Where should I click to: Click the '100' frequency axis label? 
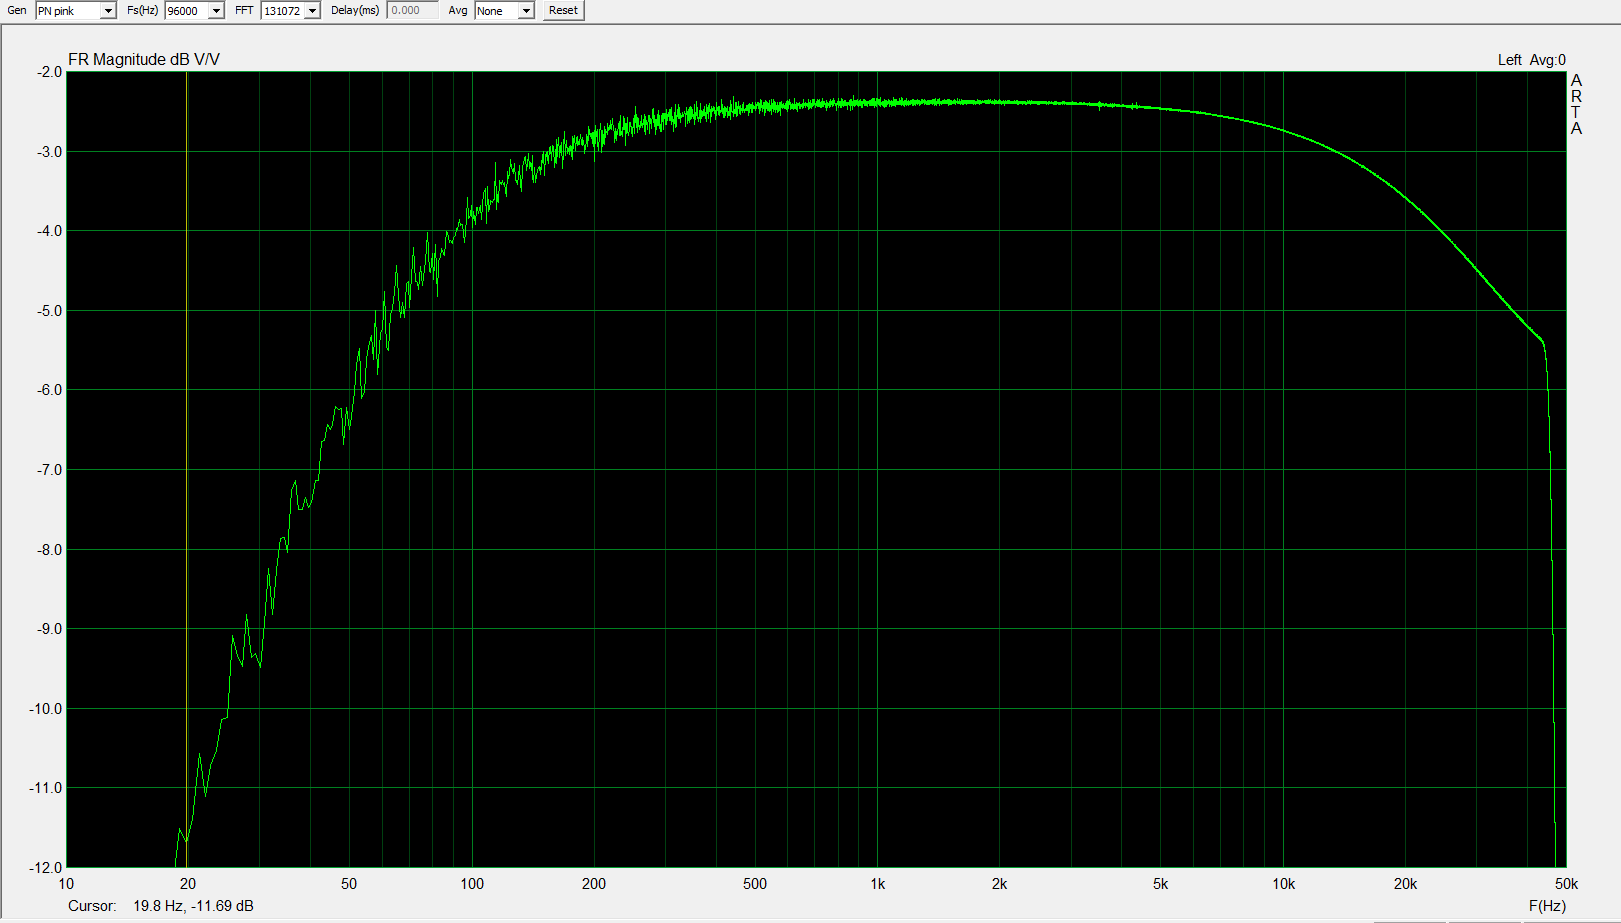[x=472, y=884]
